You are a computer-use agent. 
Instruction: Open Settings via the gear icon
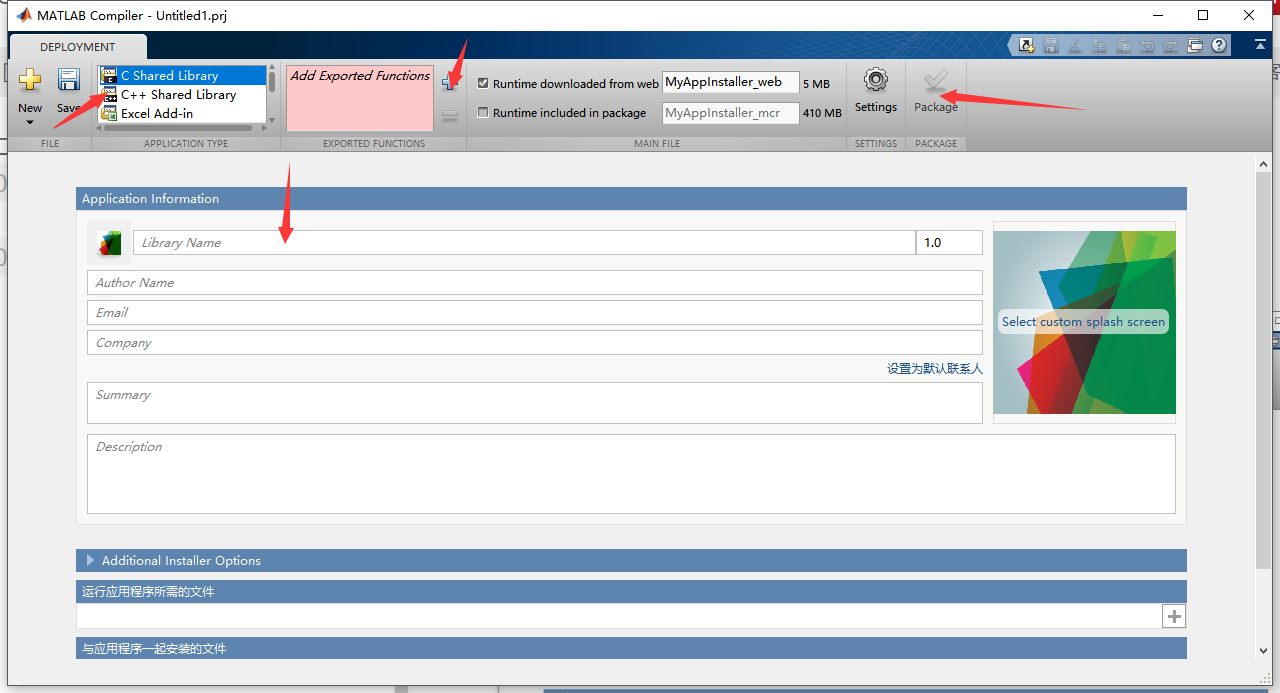[x=876, y=81]
